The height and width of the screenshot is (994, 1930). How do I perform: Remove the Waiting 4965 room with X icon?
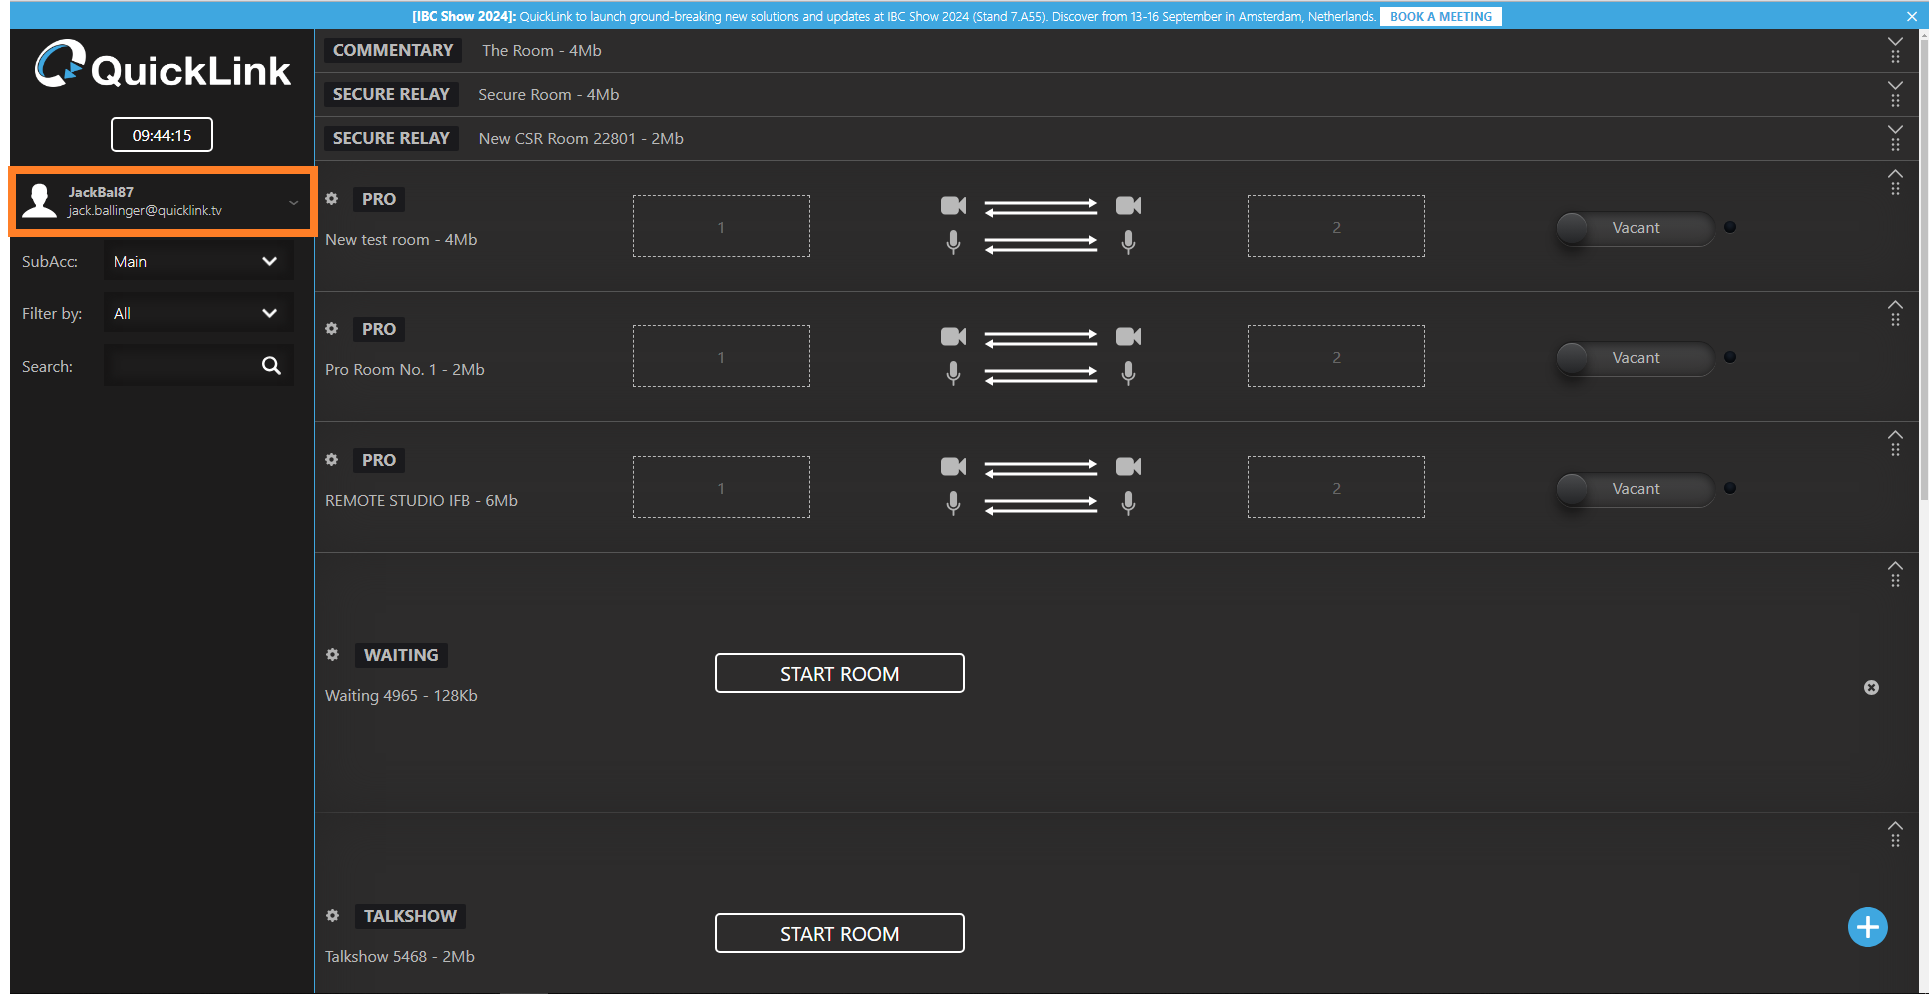(x=1871, y=688)
